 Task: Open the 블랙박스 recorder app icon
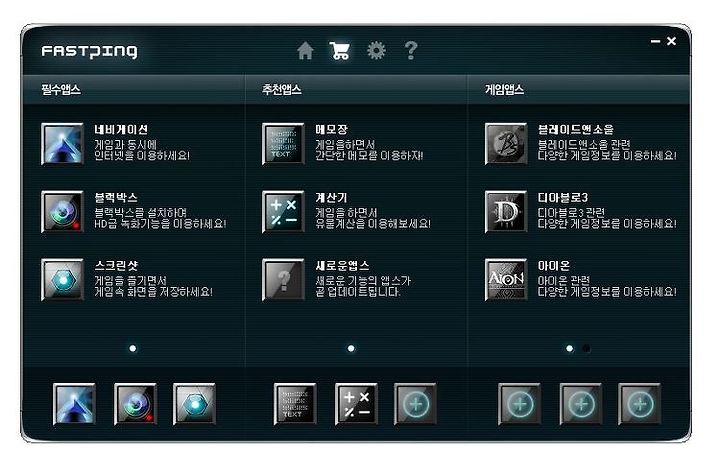[x=62, y=212]
